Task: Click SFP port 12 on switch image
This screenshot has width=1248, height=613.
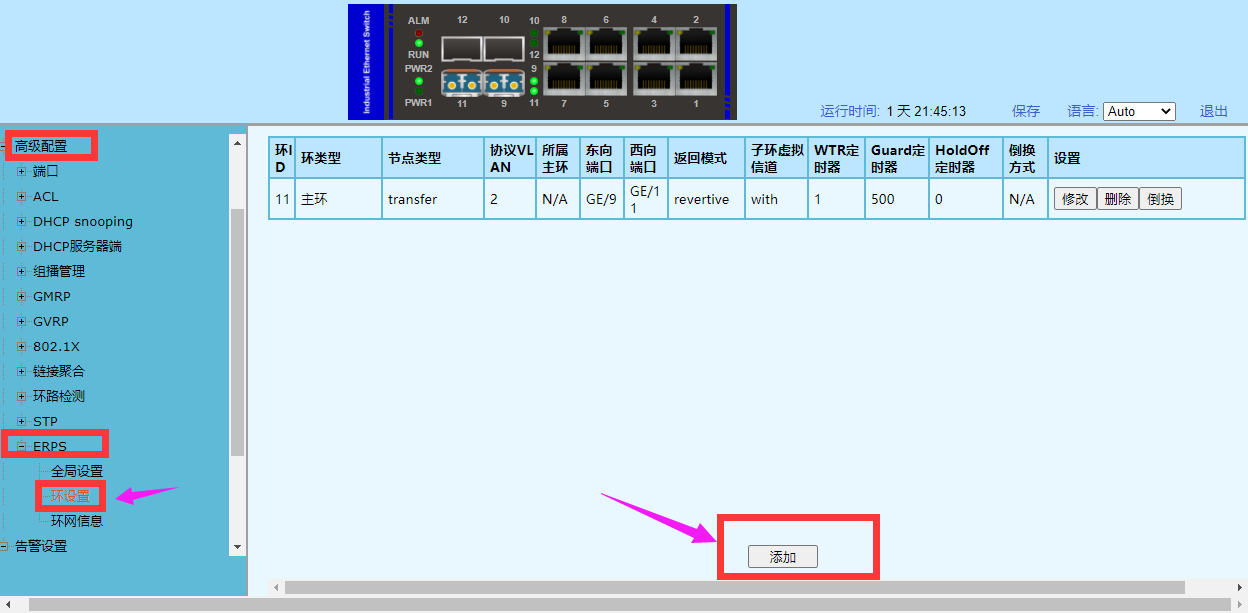Action: point(462,47)
